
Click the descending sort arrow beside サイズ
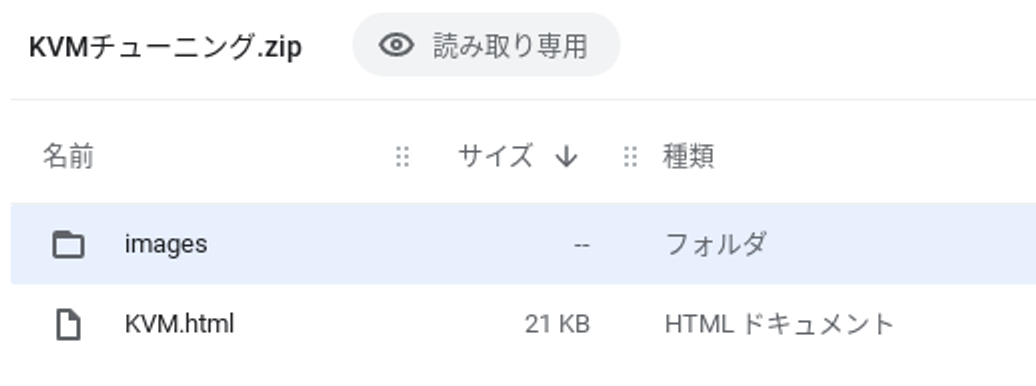566,157
